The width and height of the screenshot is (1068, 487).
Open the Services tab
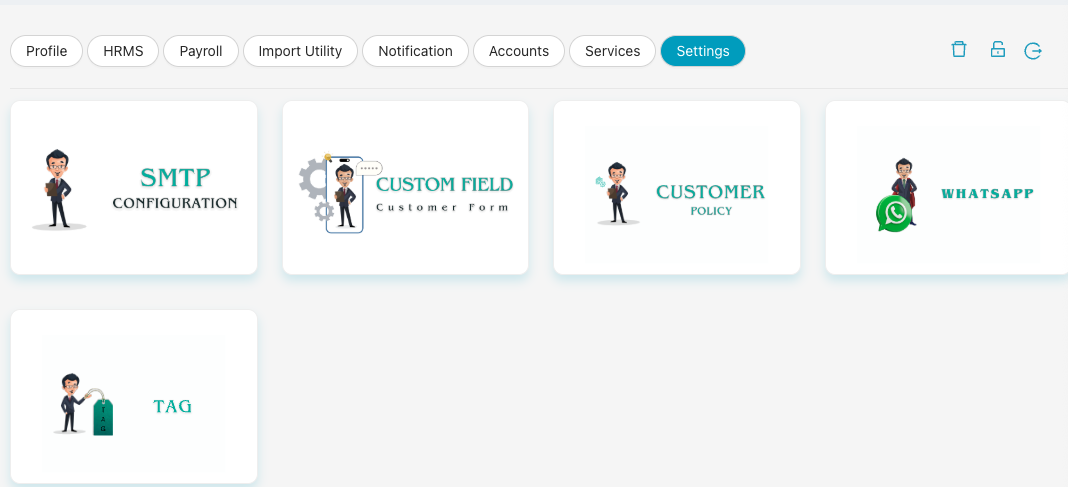coord(612,51)
